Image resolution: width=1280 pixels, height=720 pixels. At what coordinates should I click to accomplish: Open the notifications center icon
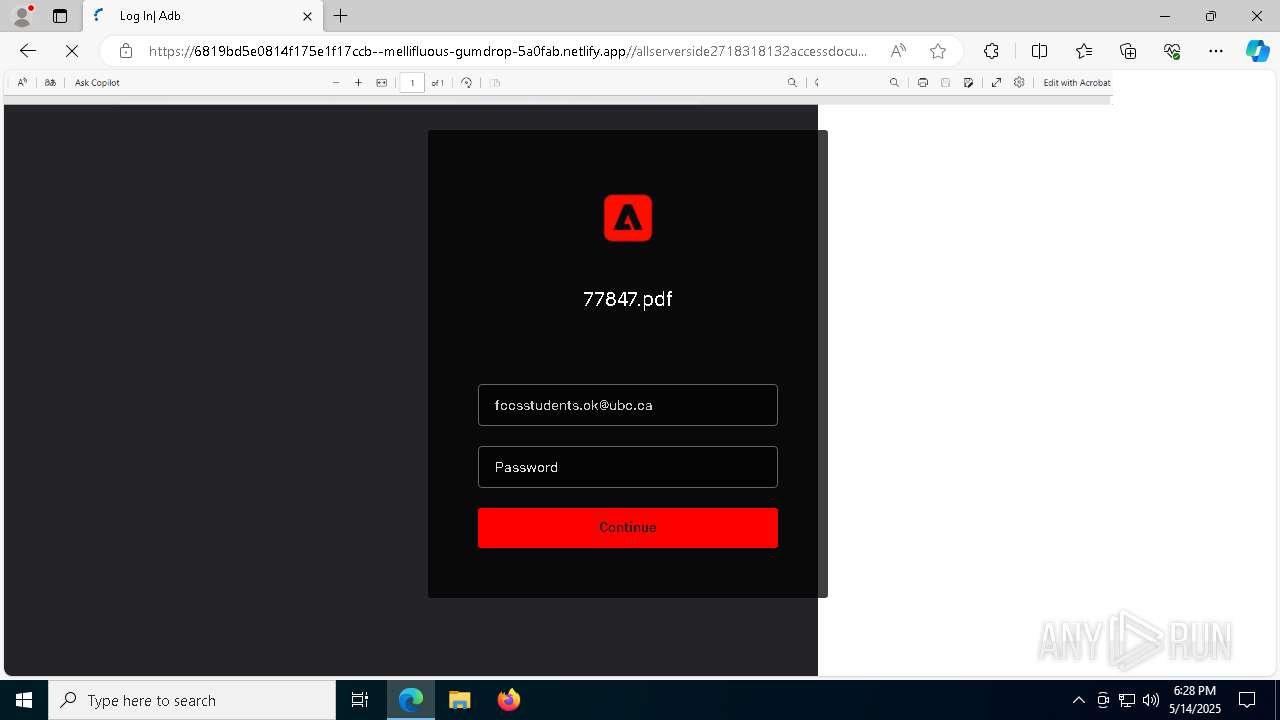(1247, 700)
